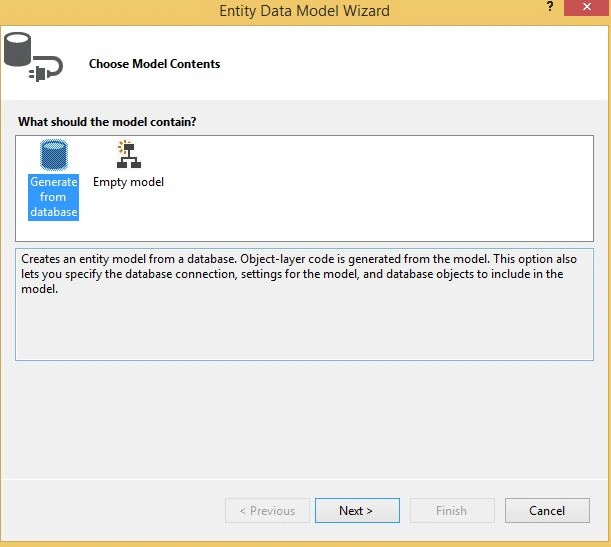Click the disabled Previous button

click(x=267, y=510)
